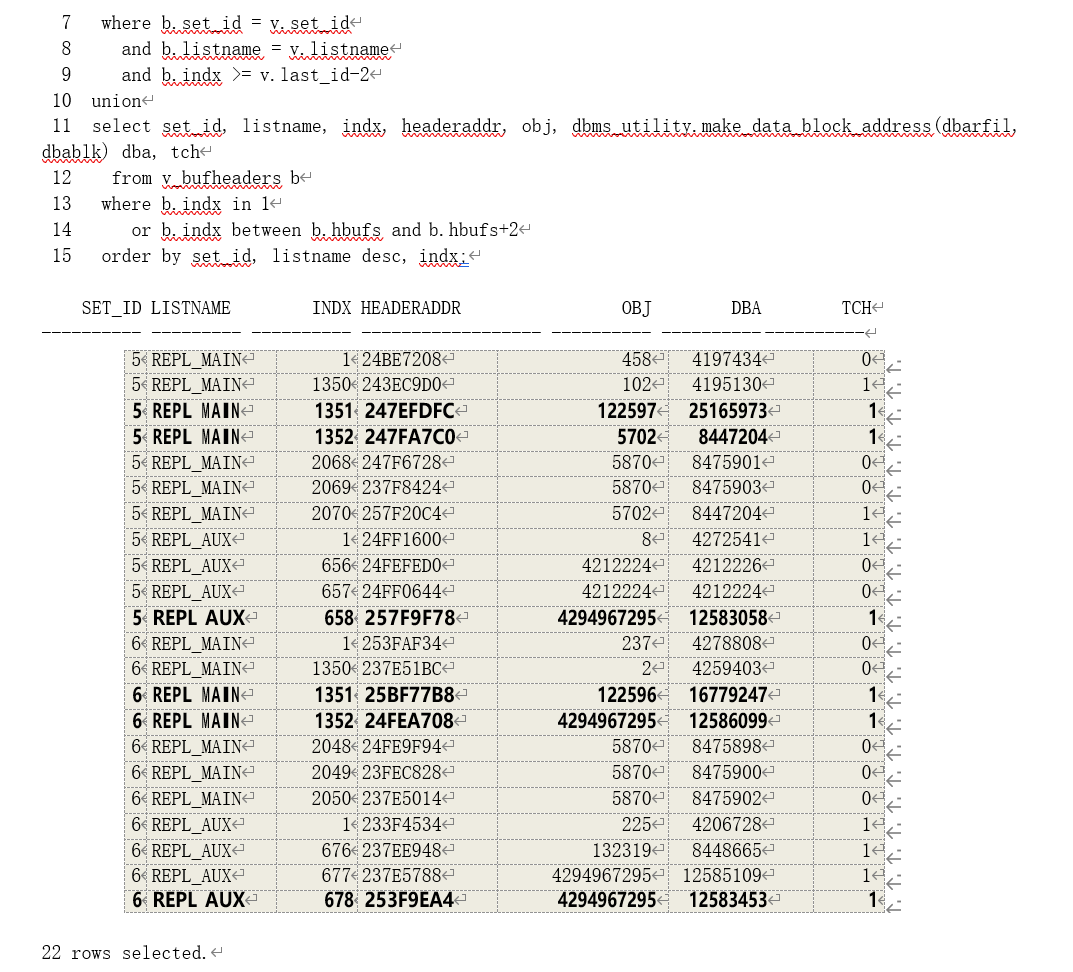
Task: Select header address 237E5014
Action: pos(401,799)
